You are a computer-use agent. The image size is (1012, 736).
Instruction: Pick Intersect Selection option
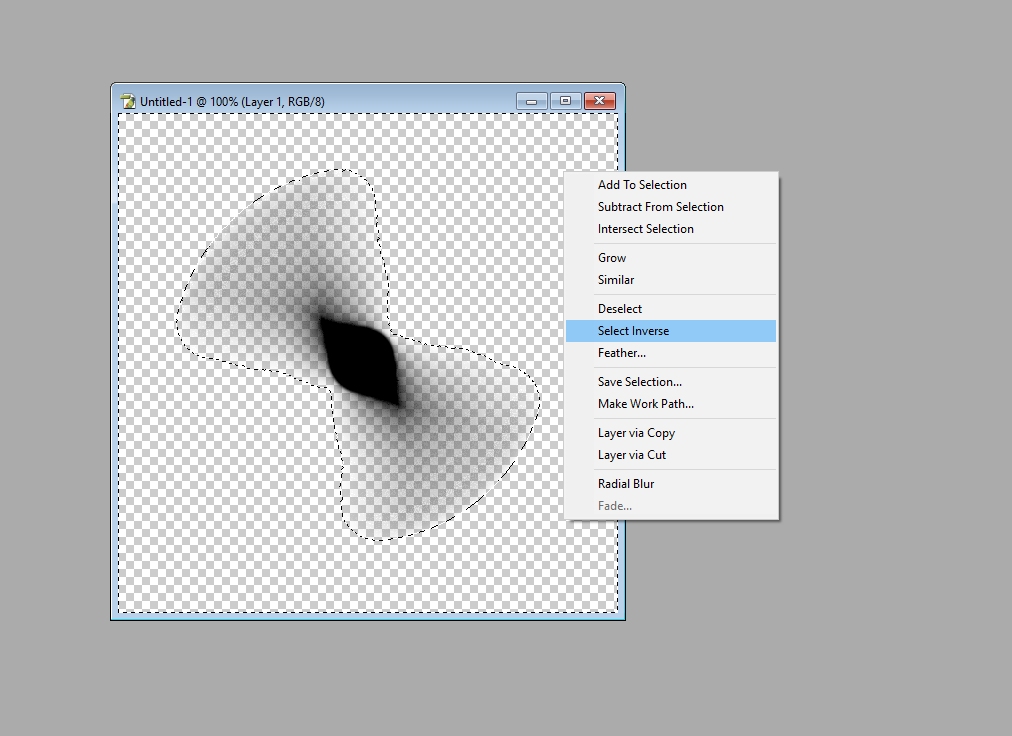[671, 229]
